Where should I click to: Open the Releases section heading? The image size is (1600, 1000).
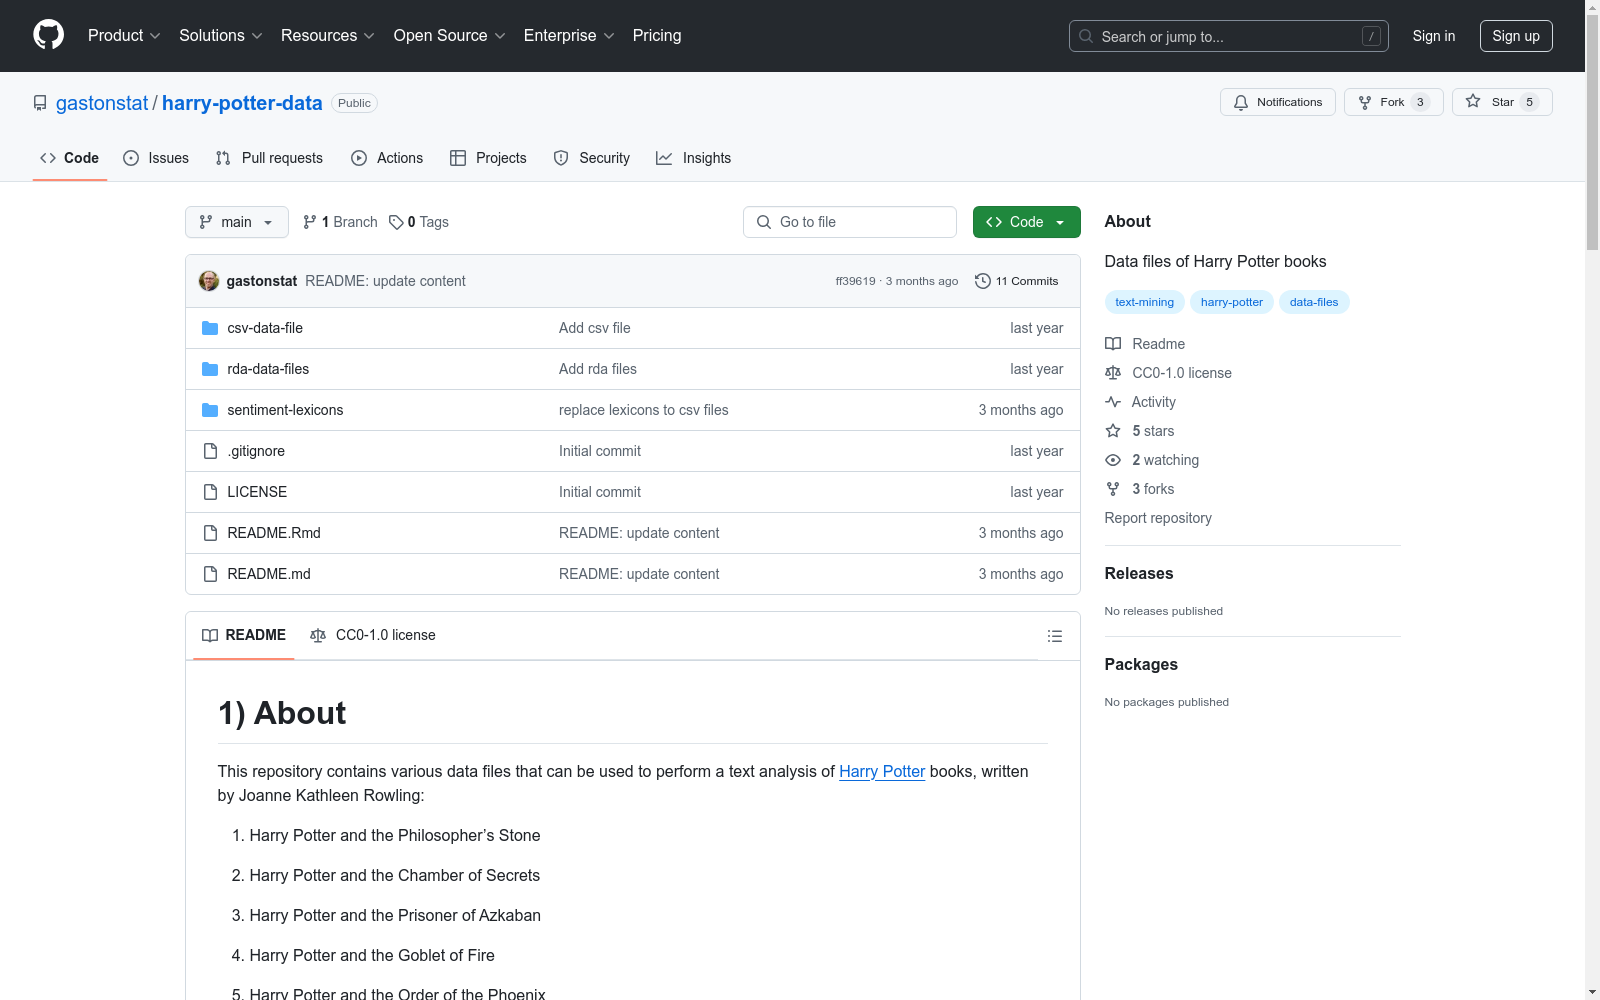pyautogui.click(x=1139, y=573)
